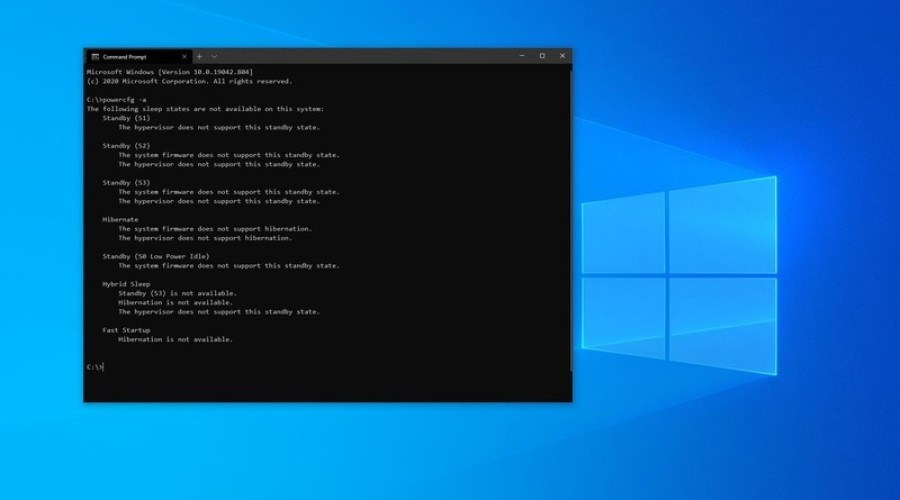The height and width of the screenshot is (500, 900).
Task: Close the Command Prompt tab
Action: 184,57
